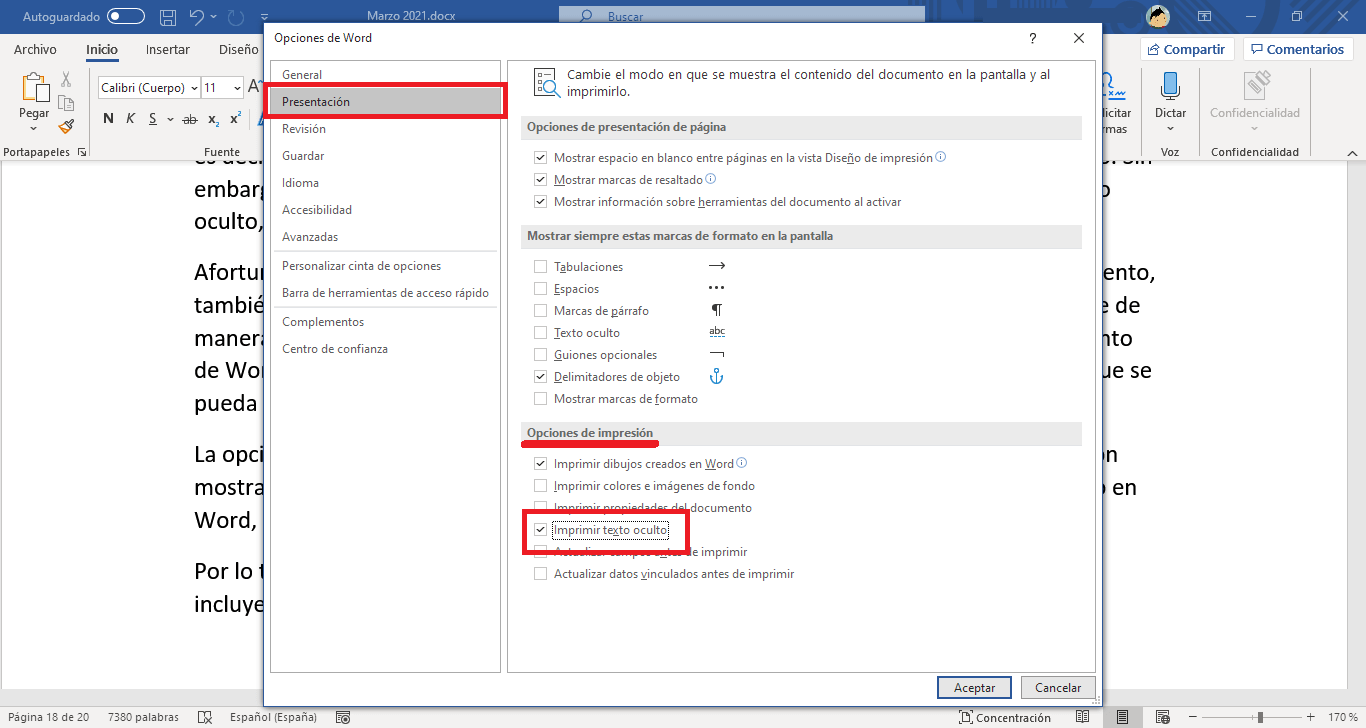Click the dialog help question mark
Image resolution: width=1366 pixels, height=728 pixels.
point(1033,38)
